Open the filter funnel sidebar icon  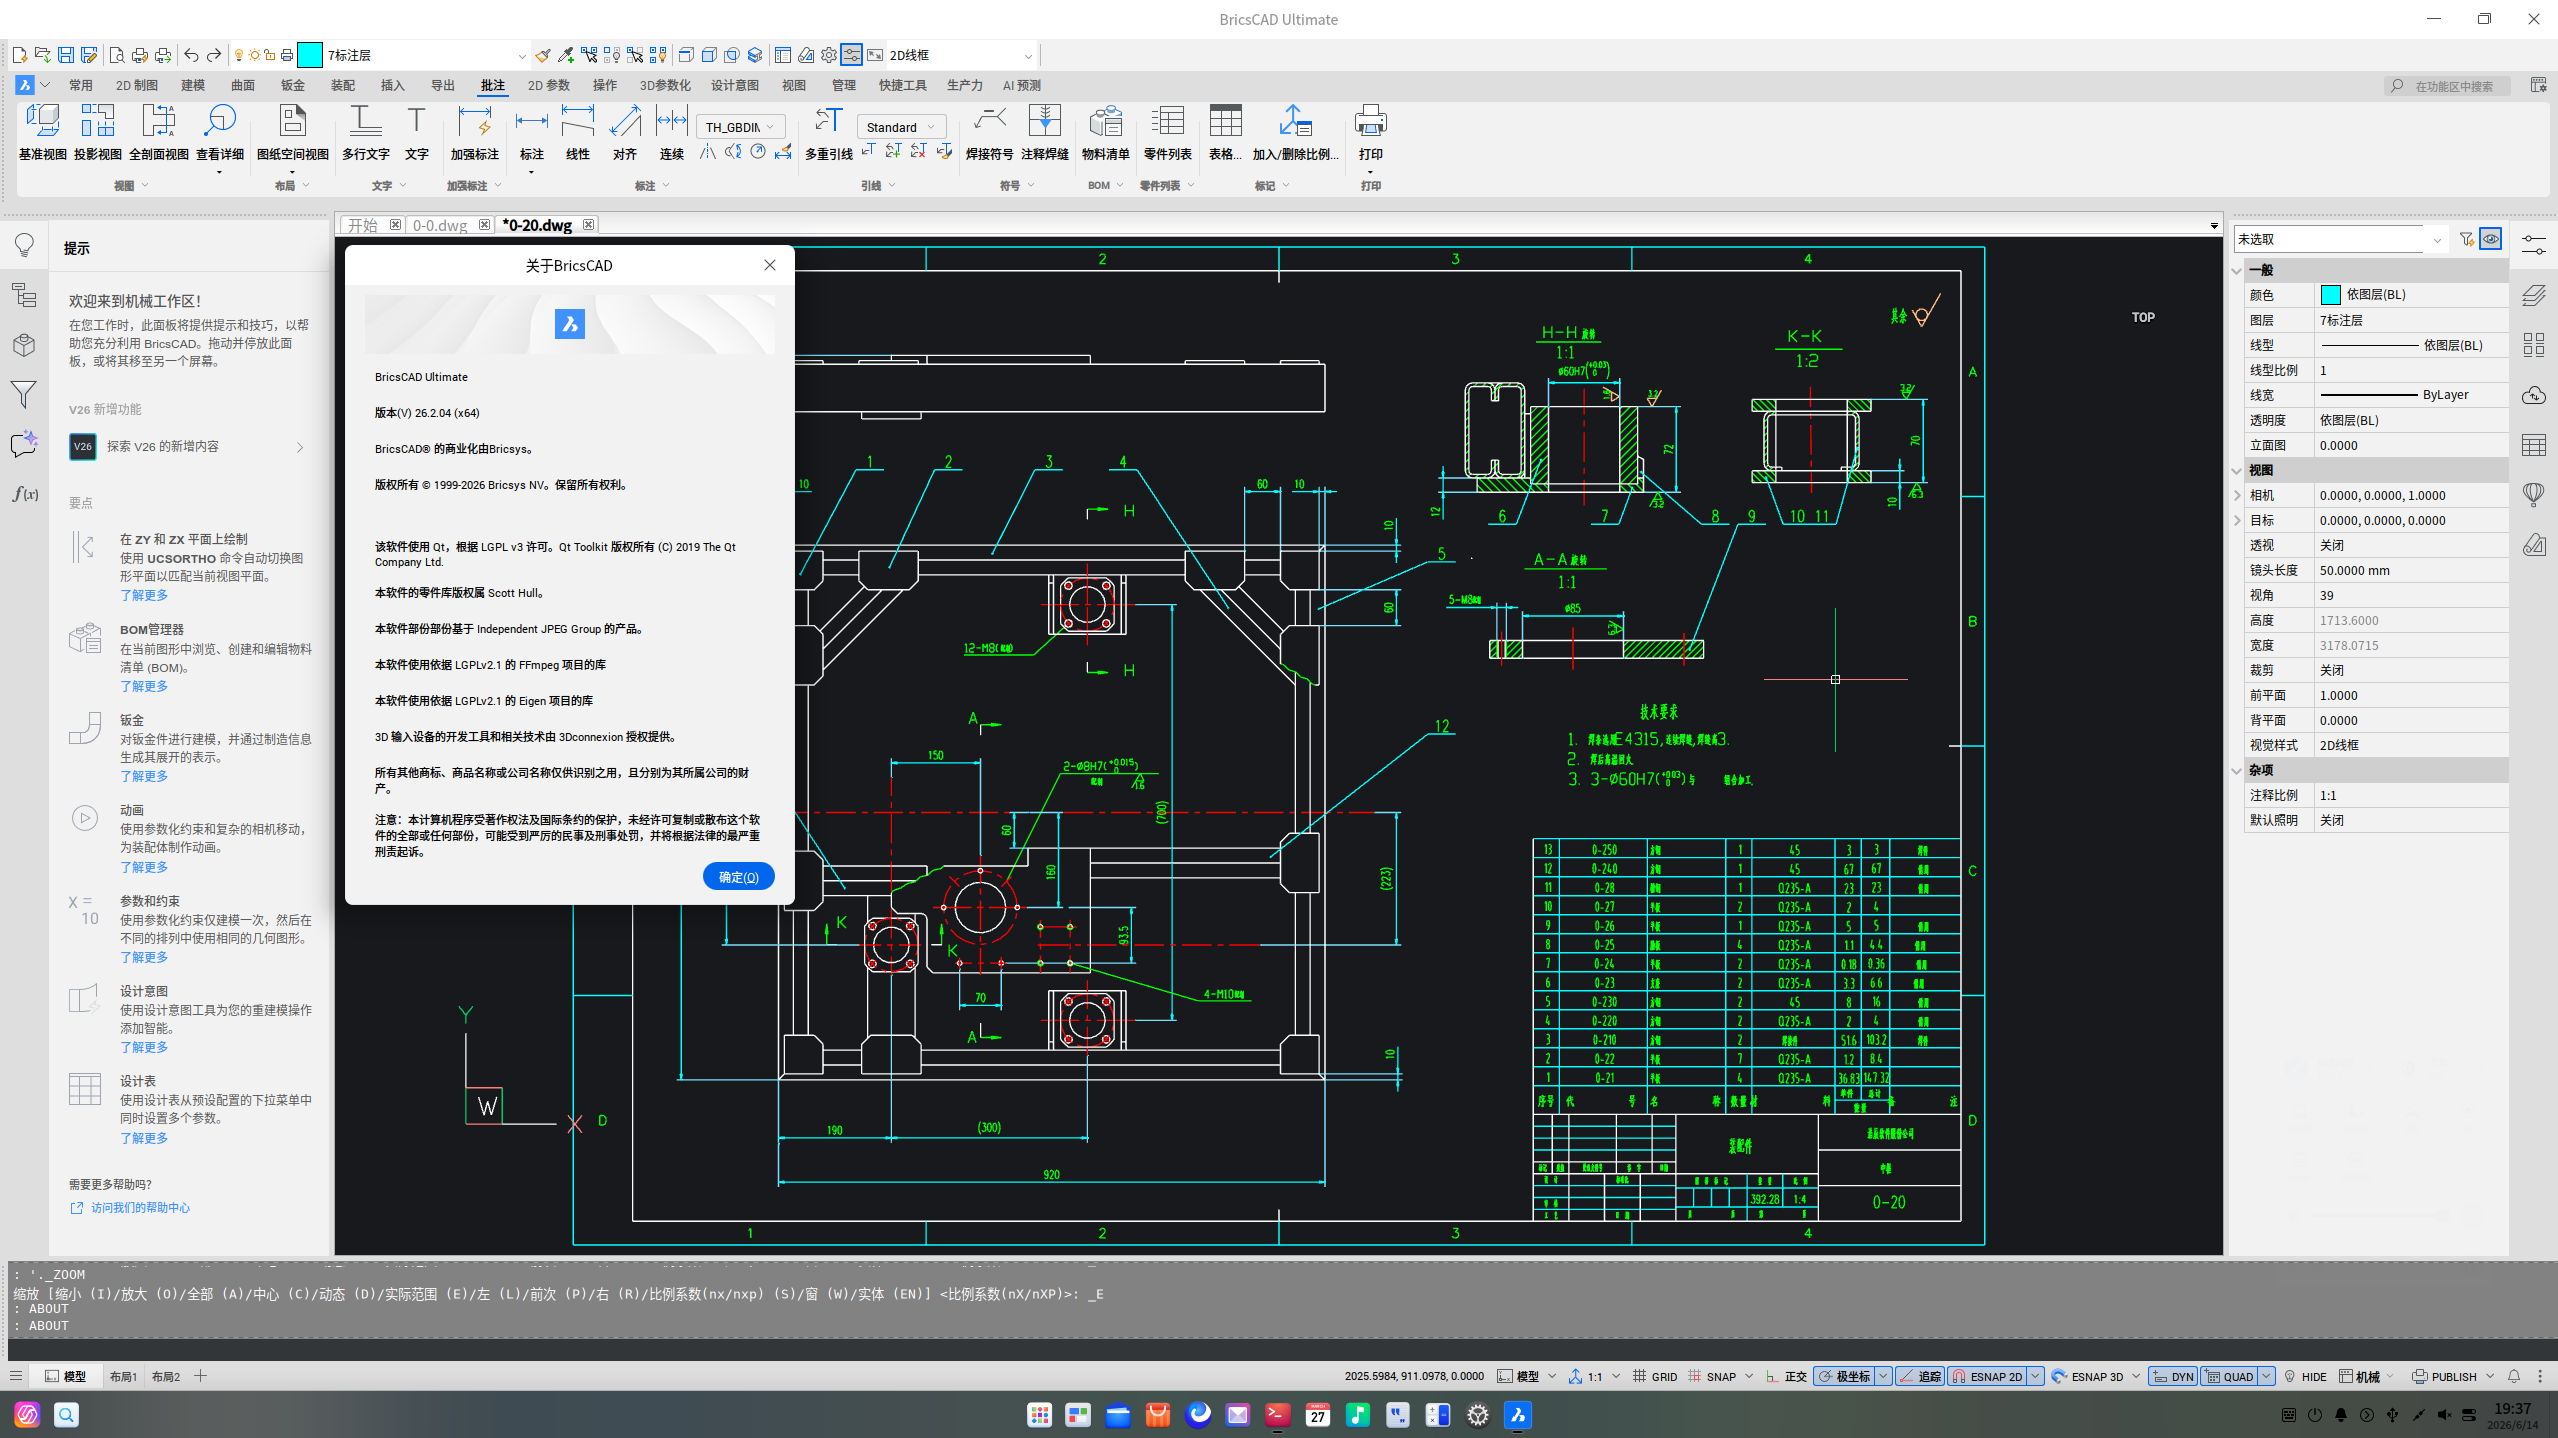coord(24,395)
